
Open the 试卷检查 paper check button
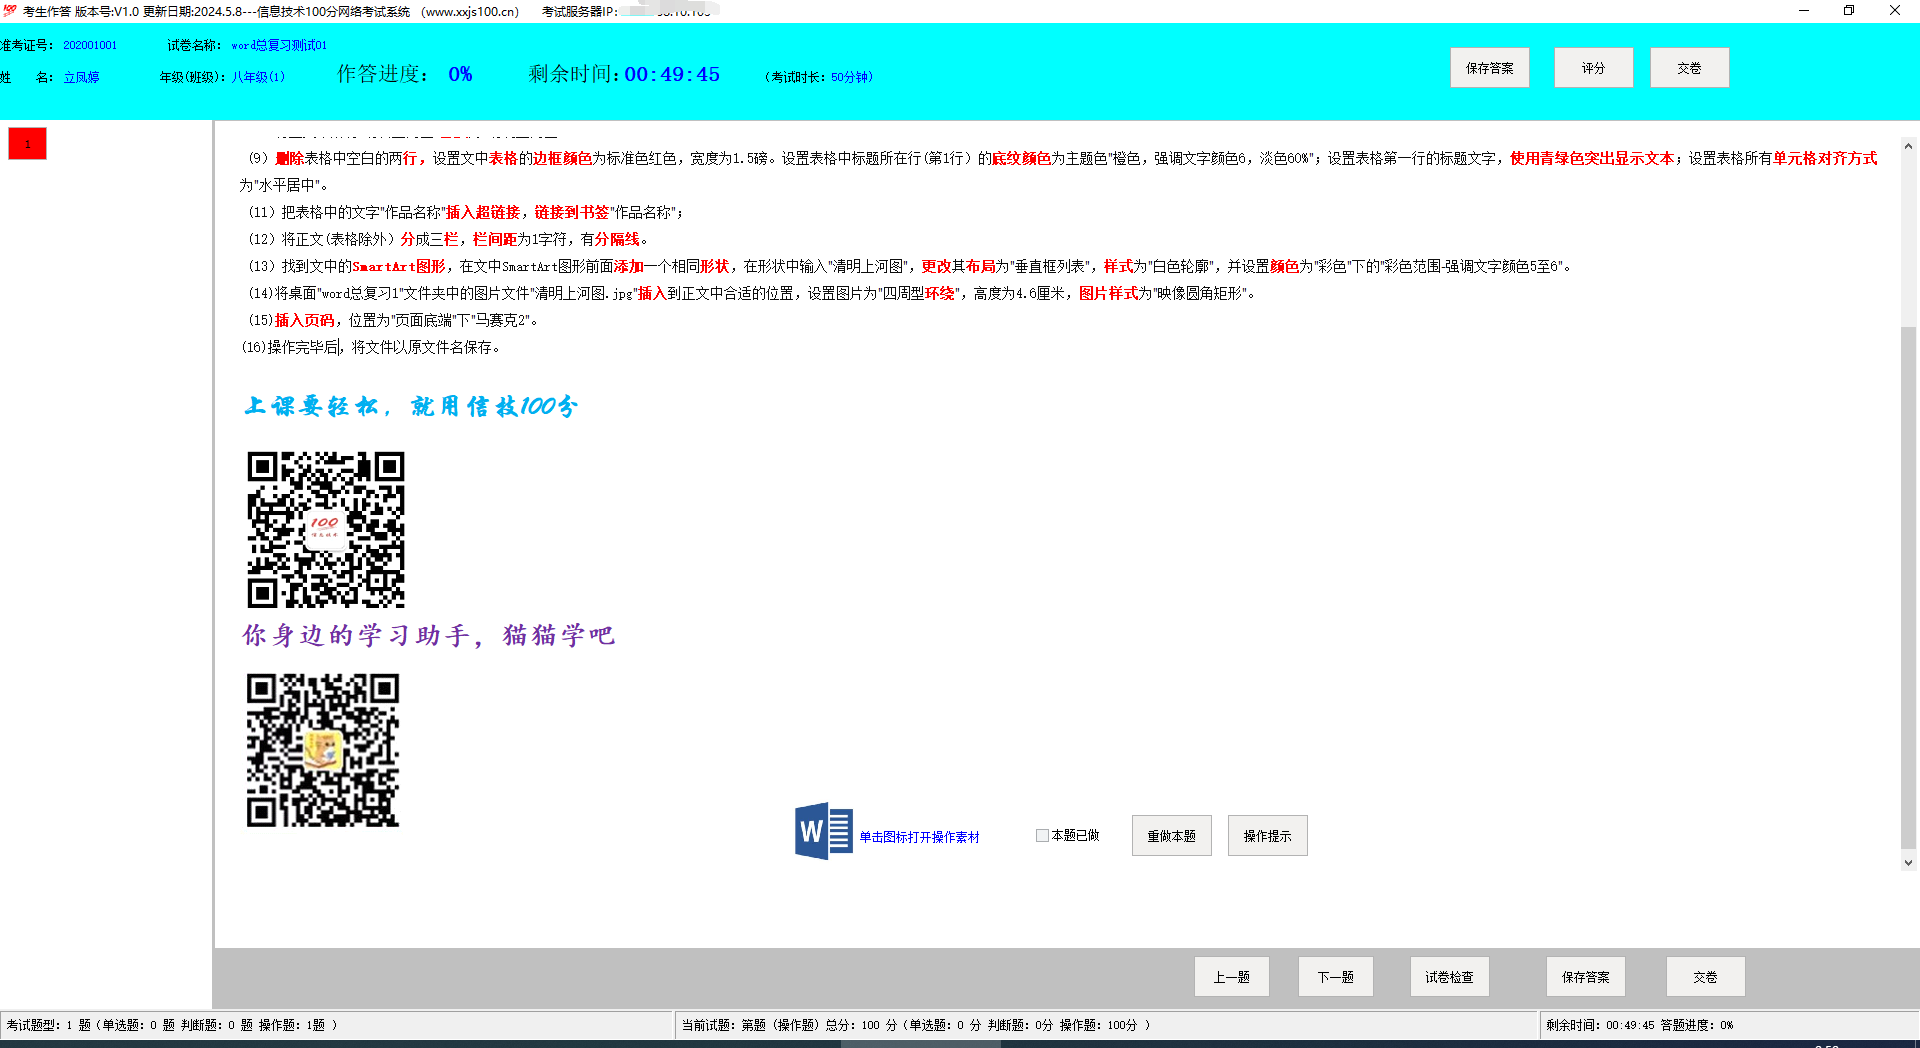(1449, 977)
